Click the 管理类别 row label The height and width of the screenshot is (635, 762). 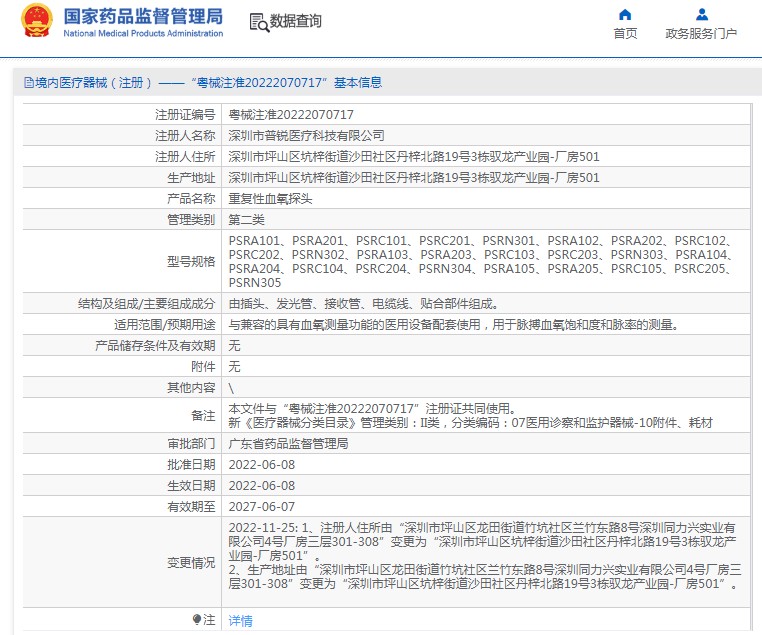pos(190,220)
